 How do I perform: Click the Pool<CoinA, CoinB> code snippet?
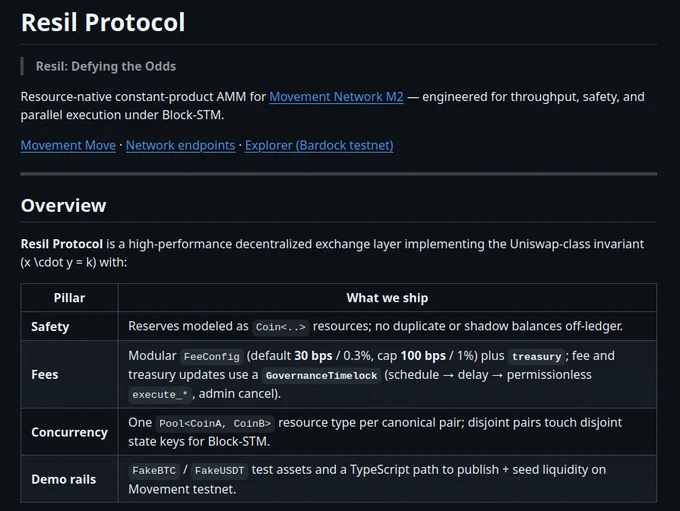pyautogui.click(x=215, y=423)
